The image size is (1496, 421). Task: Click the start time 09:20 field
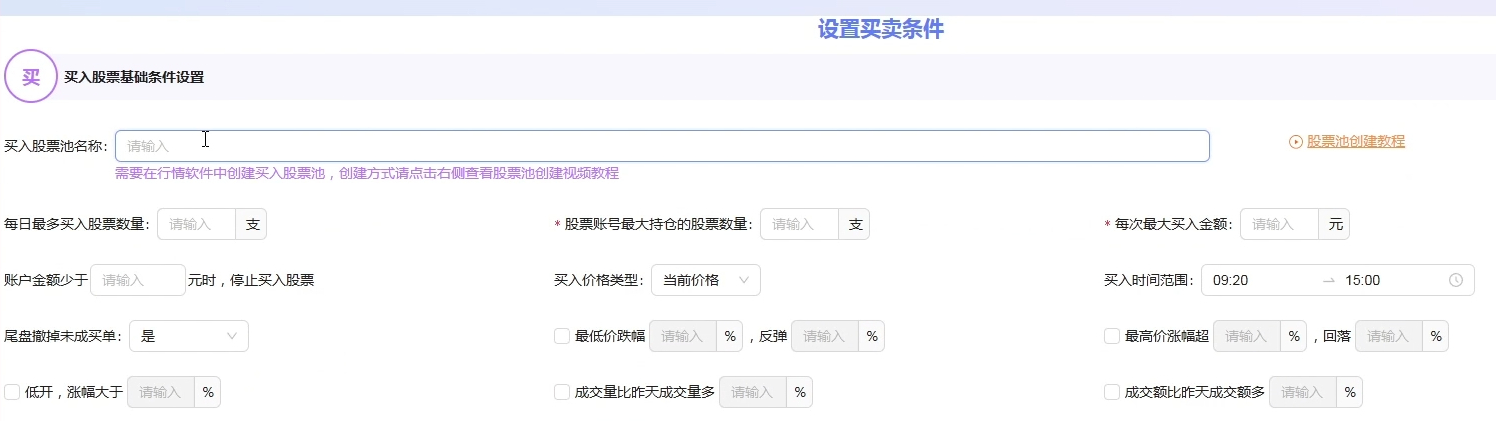1260,280
